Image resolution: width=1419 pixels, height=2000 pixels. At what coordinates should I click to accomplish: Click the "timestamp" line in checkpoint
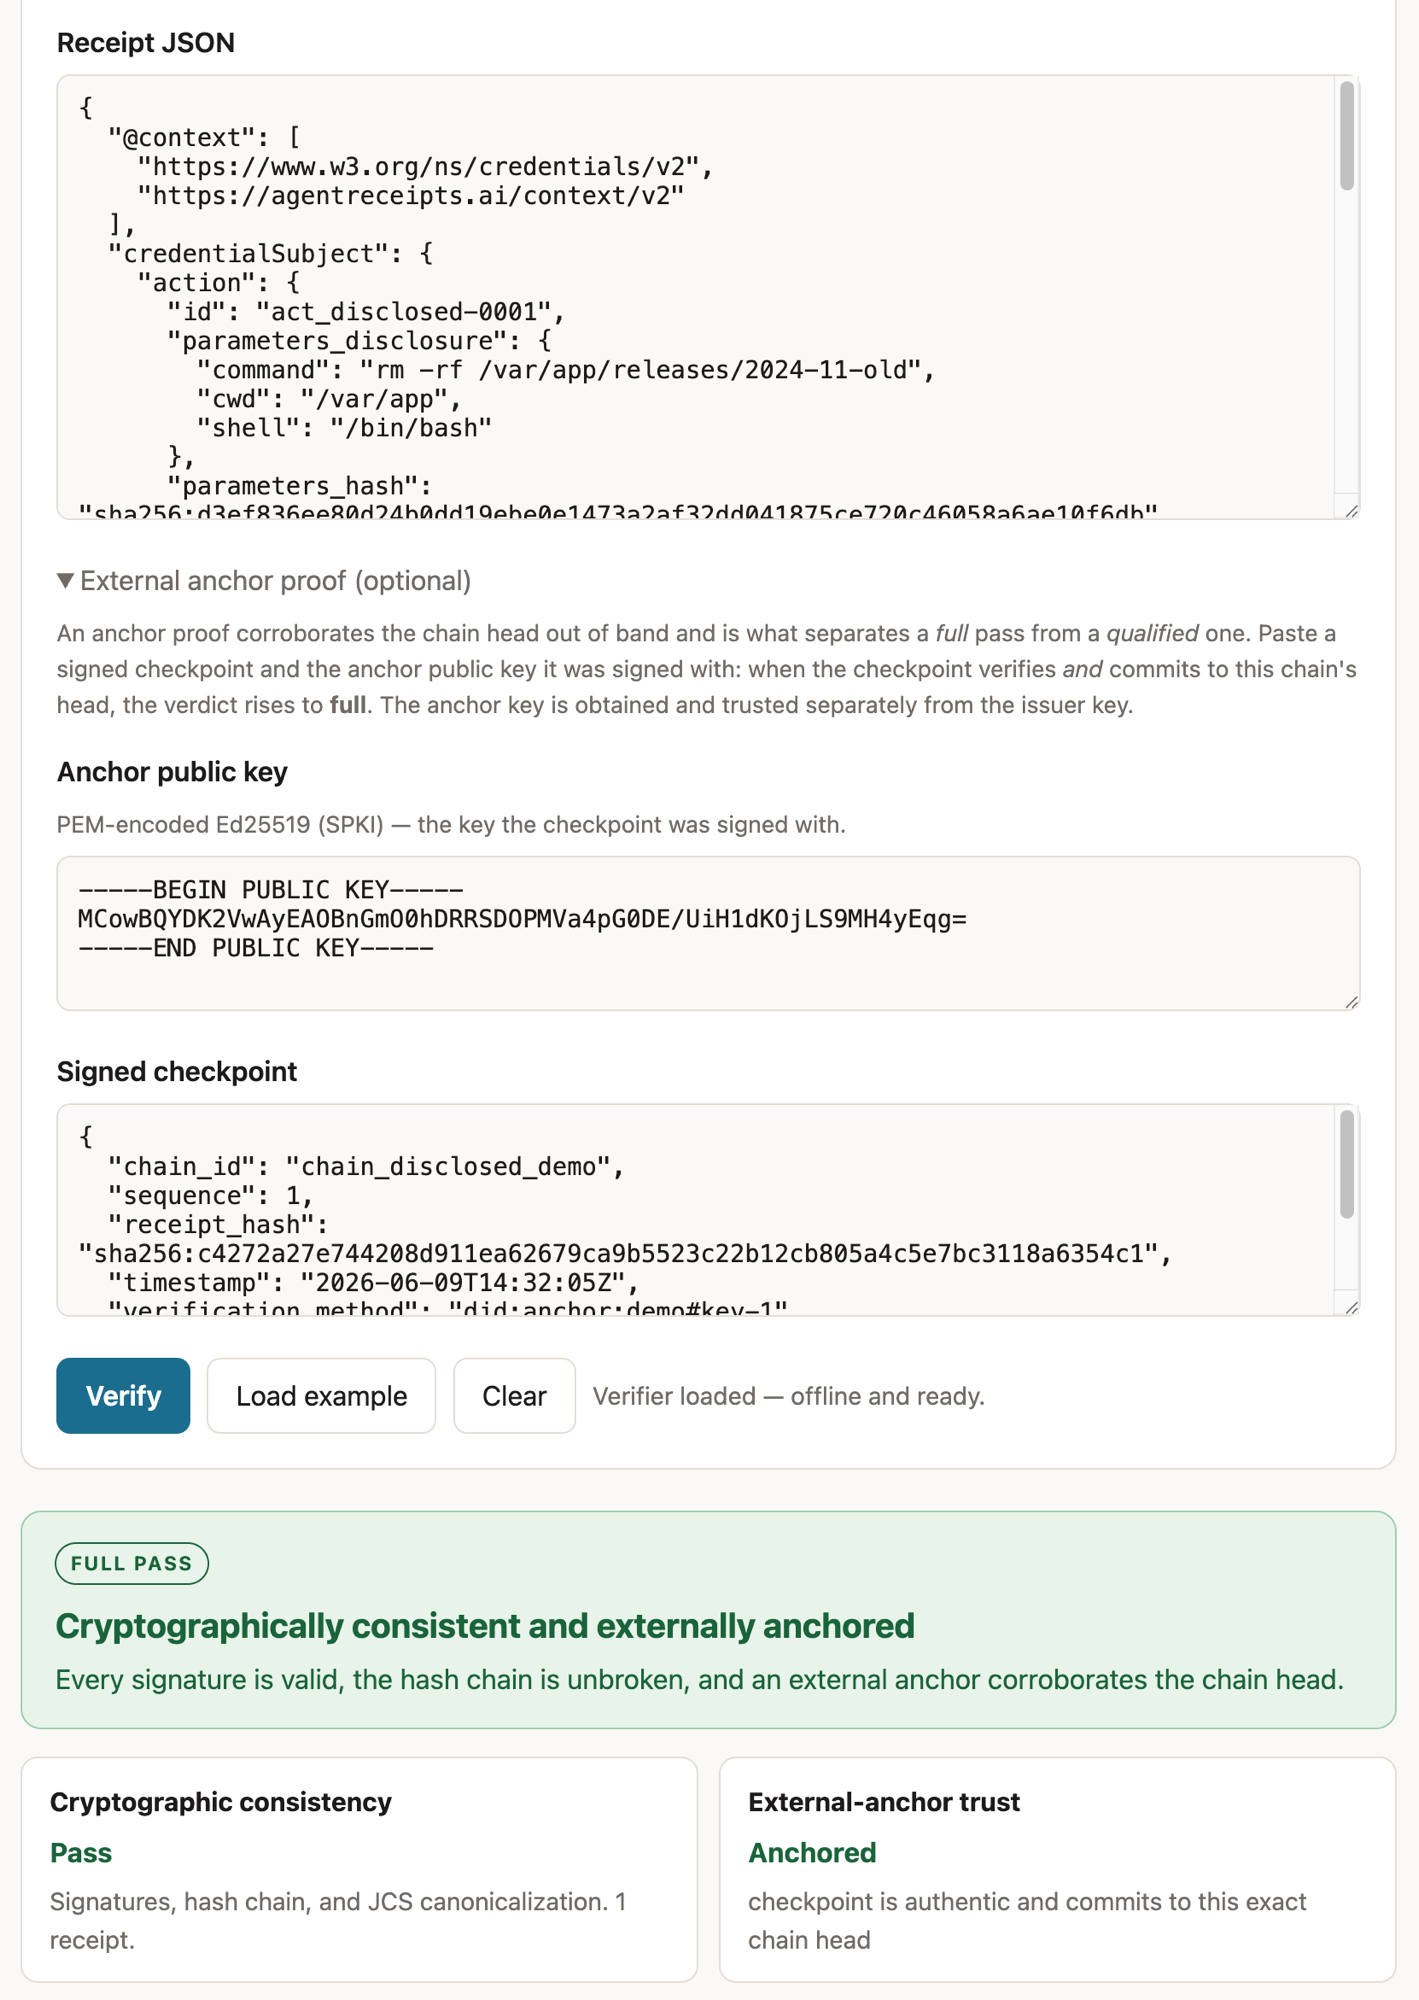(374, 1282)
